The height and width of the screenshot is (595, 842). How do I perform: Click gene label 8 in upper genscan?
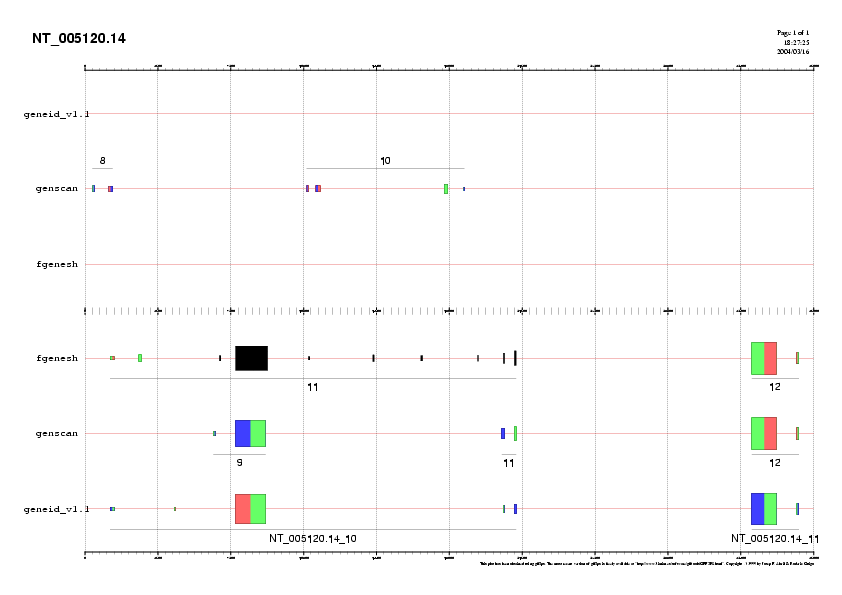pos(102,160)
